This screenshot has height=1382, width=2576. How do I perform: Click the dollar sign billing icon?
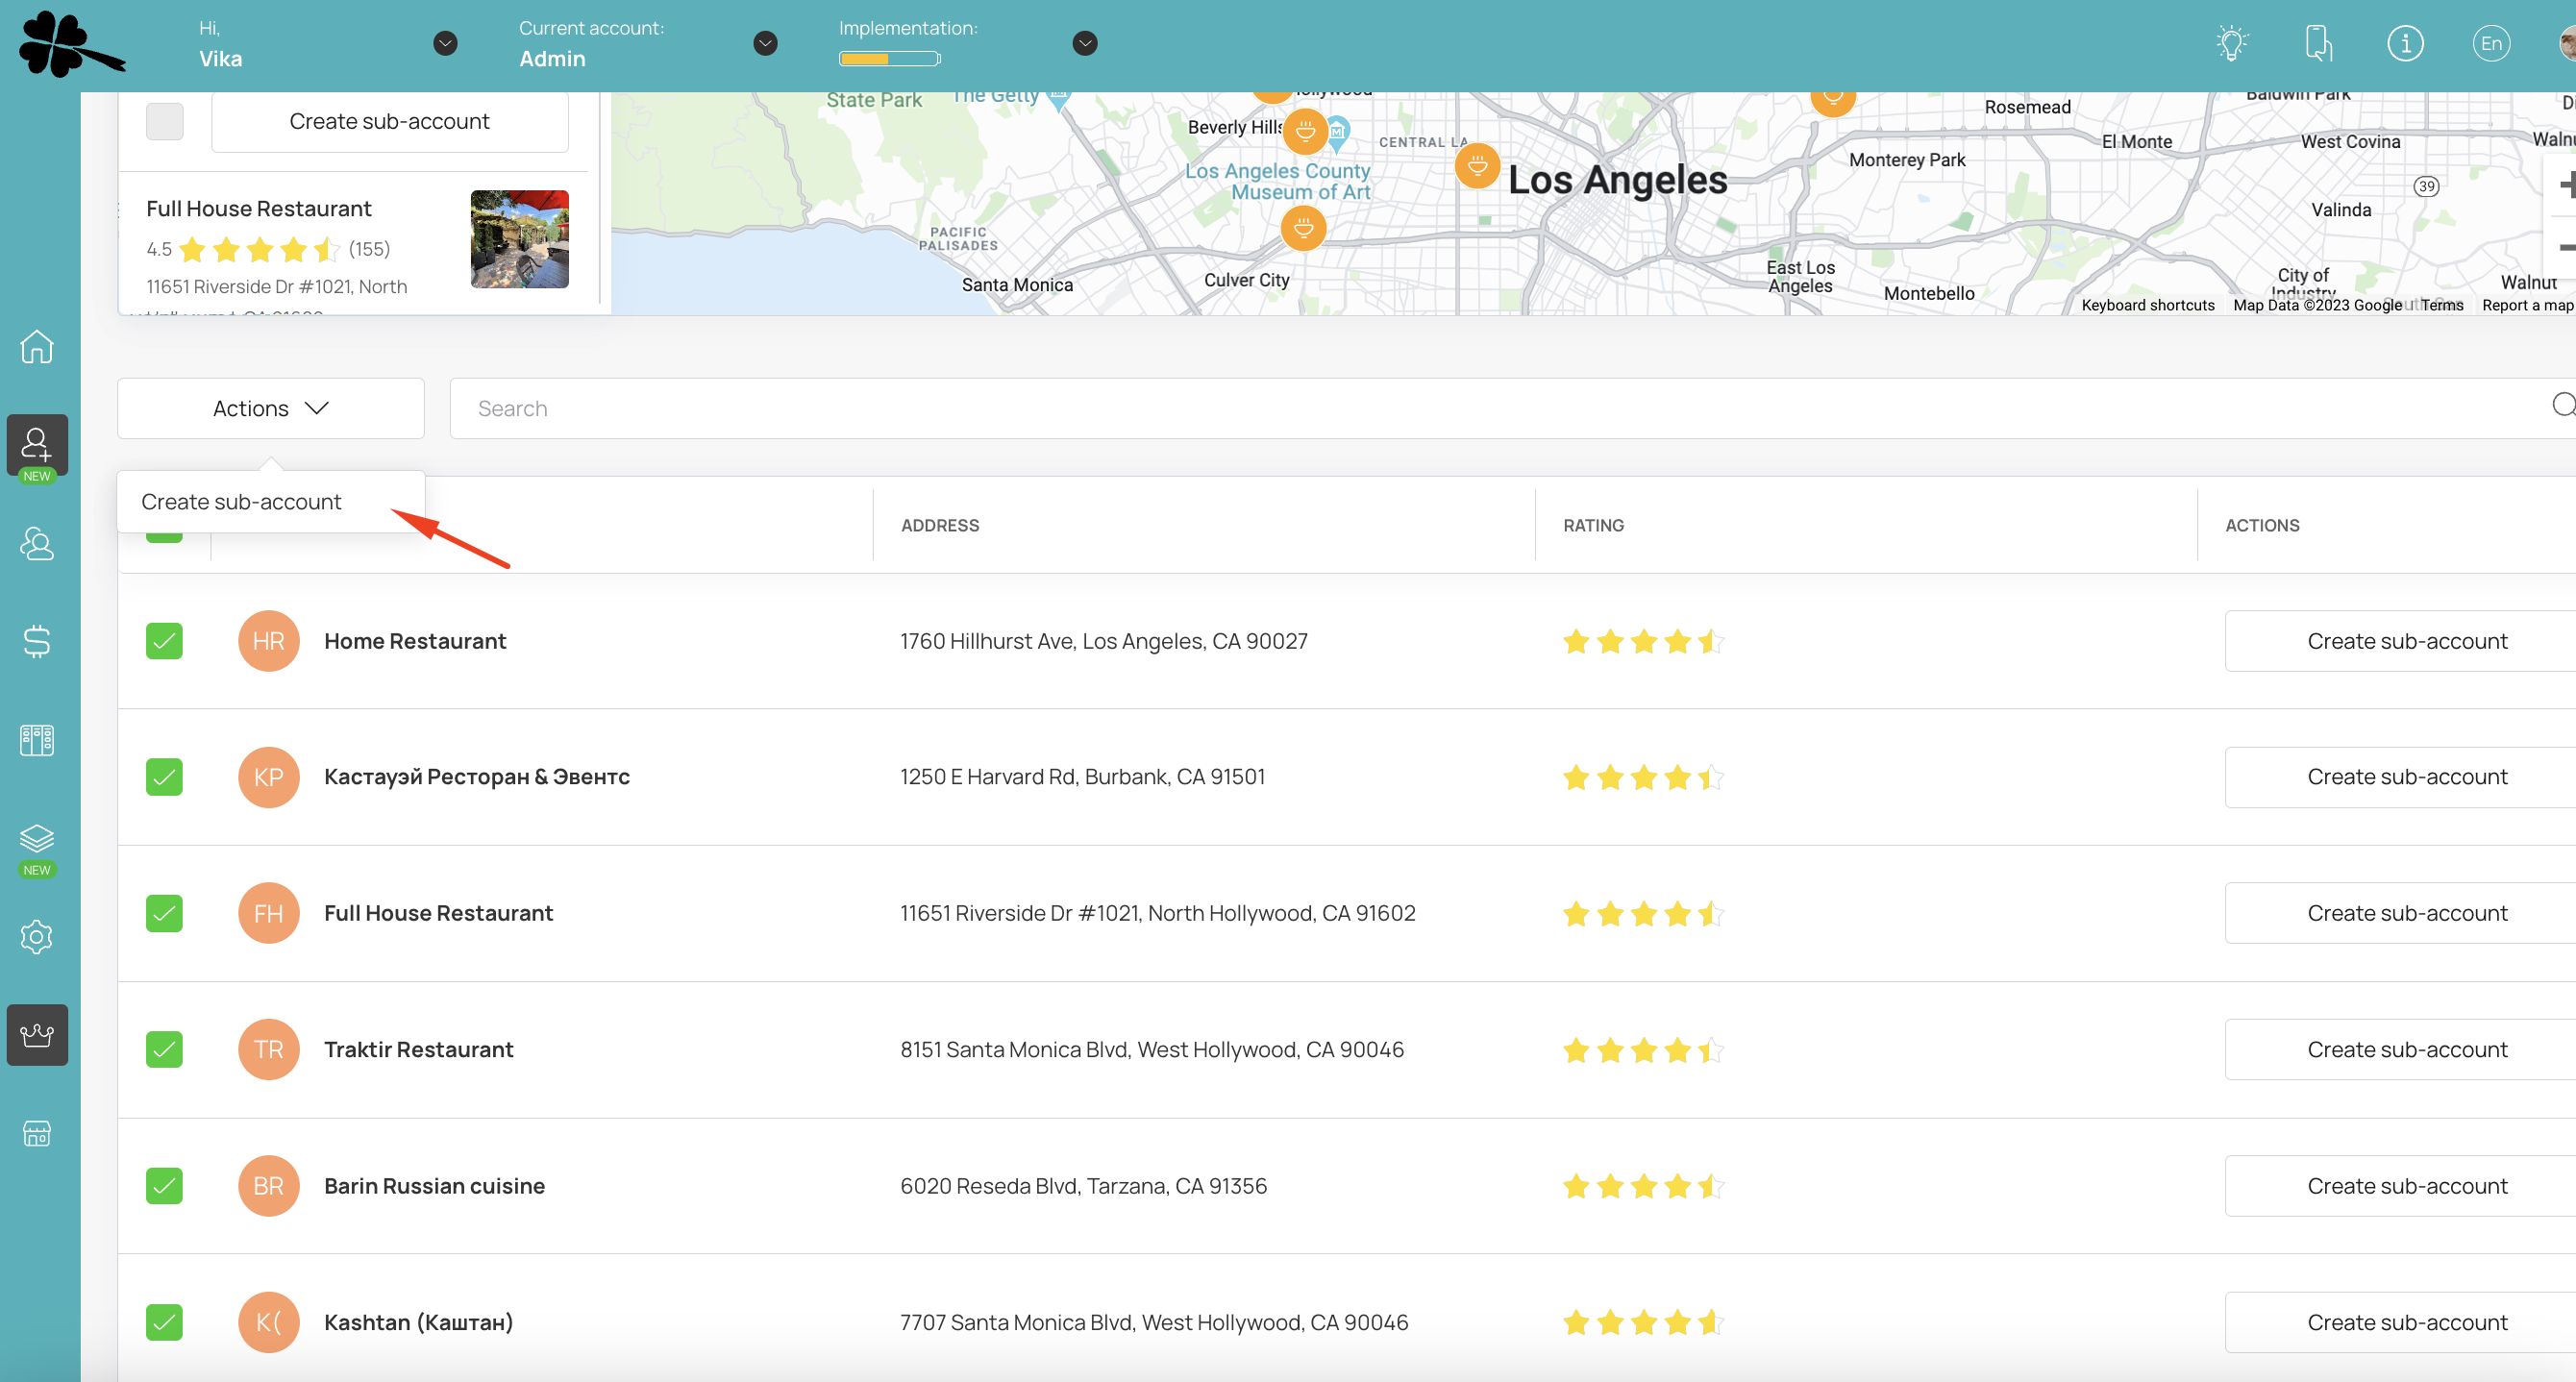pyautogui.click(x=37, y=641)
